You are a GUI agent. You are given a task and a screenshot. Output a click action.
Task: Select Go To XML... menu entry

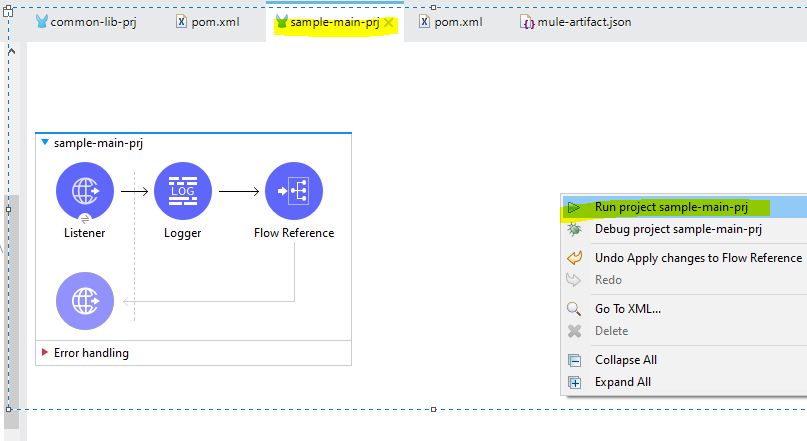[x=627, y=309]
